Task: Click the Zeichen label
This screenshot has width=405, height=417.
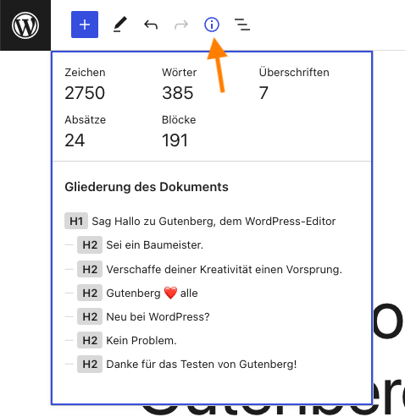Action: (x=85, y=72)
